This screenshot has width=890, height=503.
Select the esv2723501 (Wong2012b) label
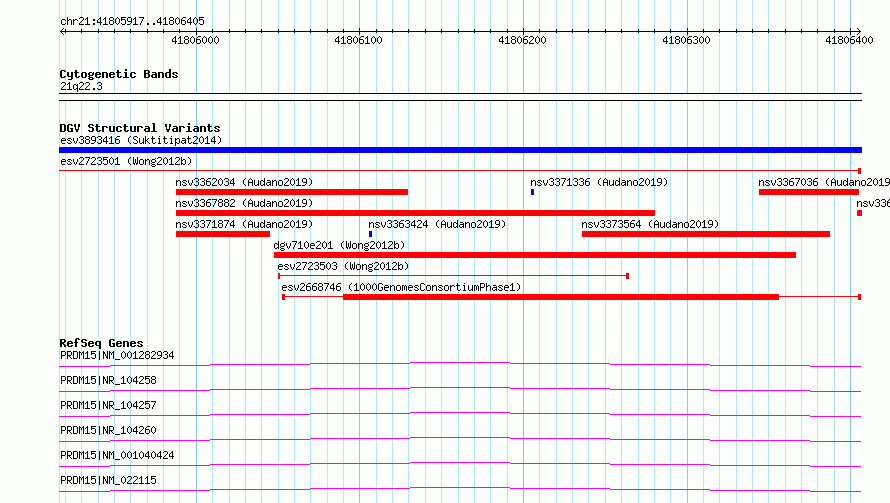click(x=126, y=161)
